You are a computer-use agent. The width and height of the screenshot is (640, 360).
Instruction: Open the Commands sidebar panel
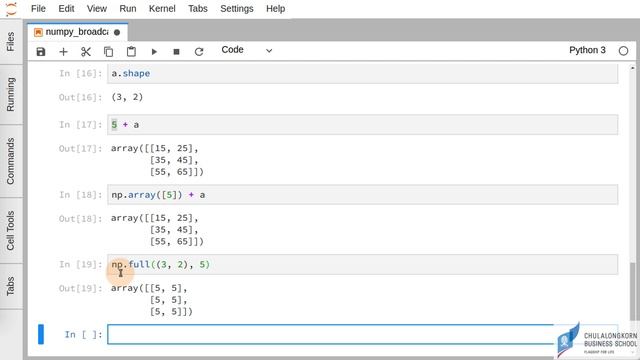(11, 161)
